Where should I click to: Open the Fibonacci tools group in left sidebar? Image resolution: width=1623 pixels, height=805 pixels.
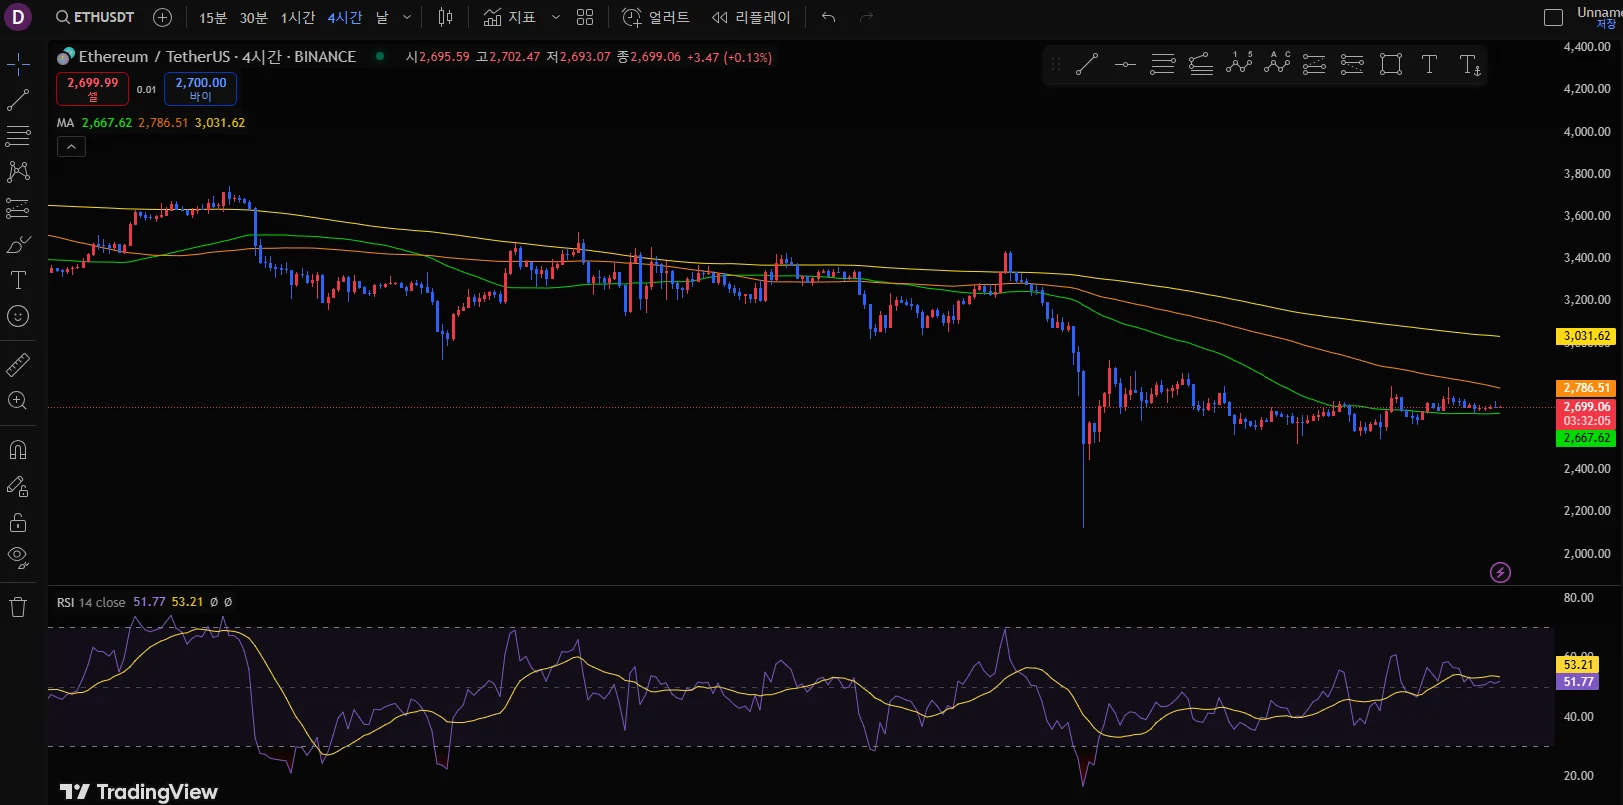[18, 136]
